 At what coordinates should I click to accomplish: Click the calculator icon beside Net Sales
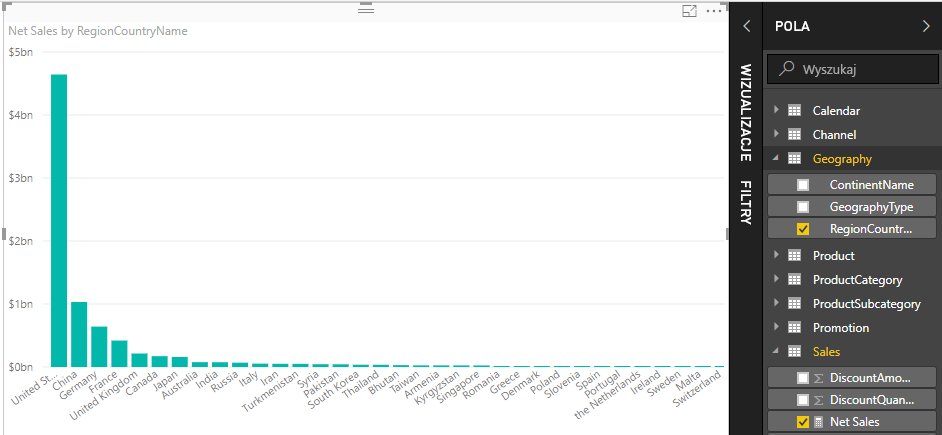click(818, 422)
